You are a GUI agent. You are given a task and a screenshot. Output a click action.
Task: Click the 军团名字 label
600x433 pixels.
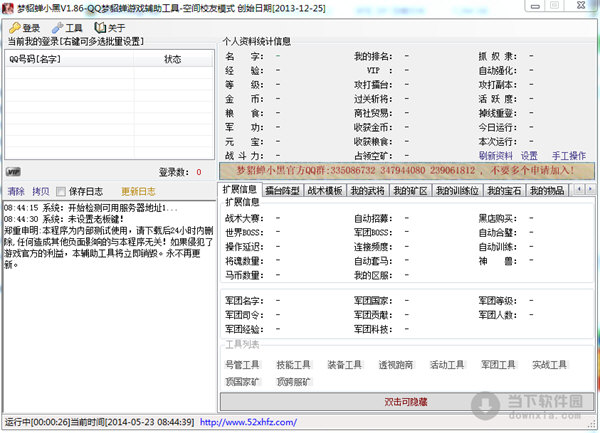click(244, 301)
